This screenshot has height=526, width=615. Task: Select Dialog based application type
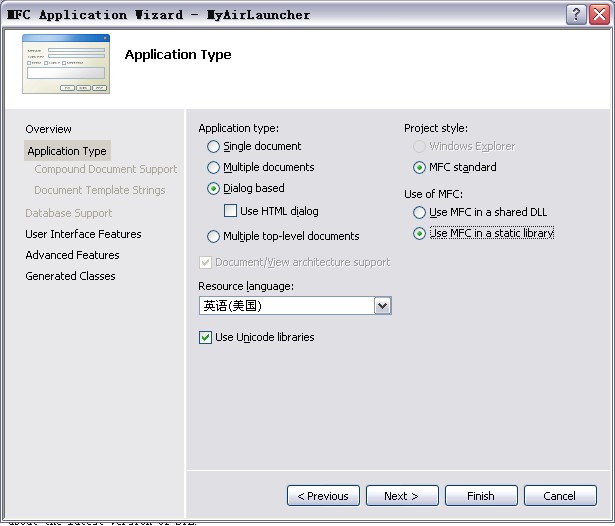tap(213, 189)
